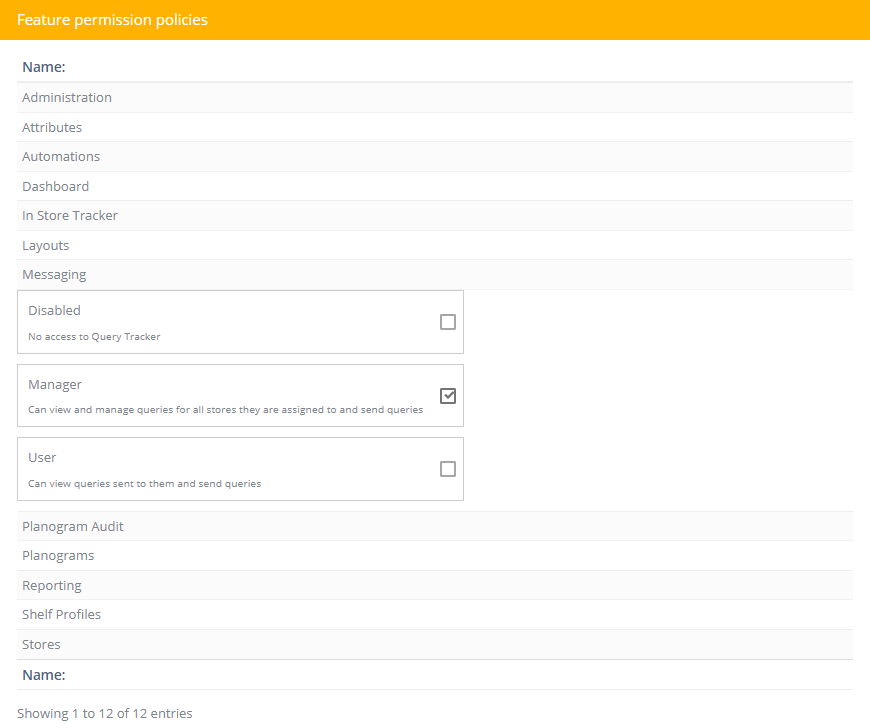Expand the Administration policy row
The image size is (870, 724).
pyautogui.click(x=434, y=98)
